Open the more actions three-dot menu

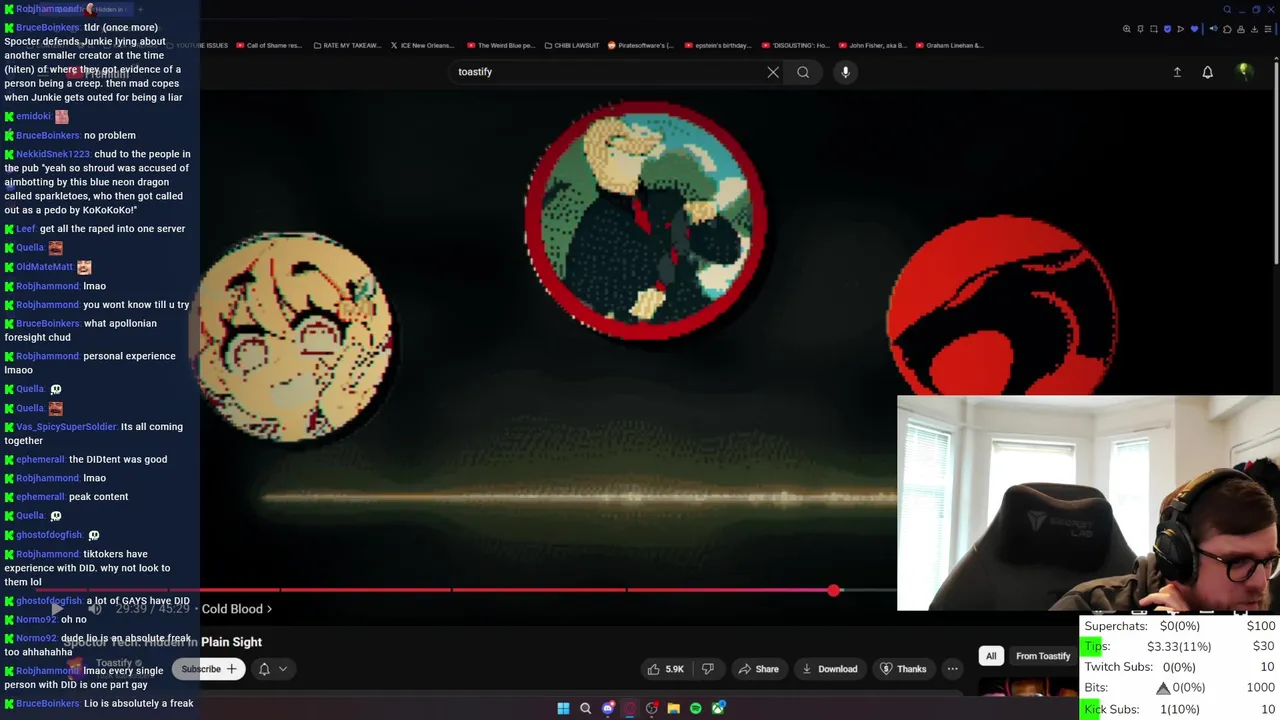(952, 669)
